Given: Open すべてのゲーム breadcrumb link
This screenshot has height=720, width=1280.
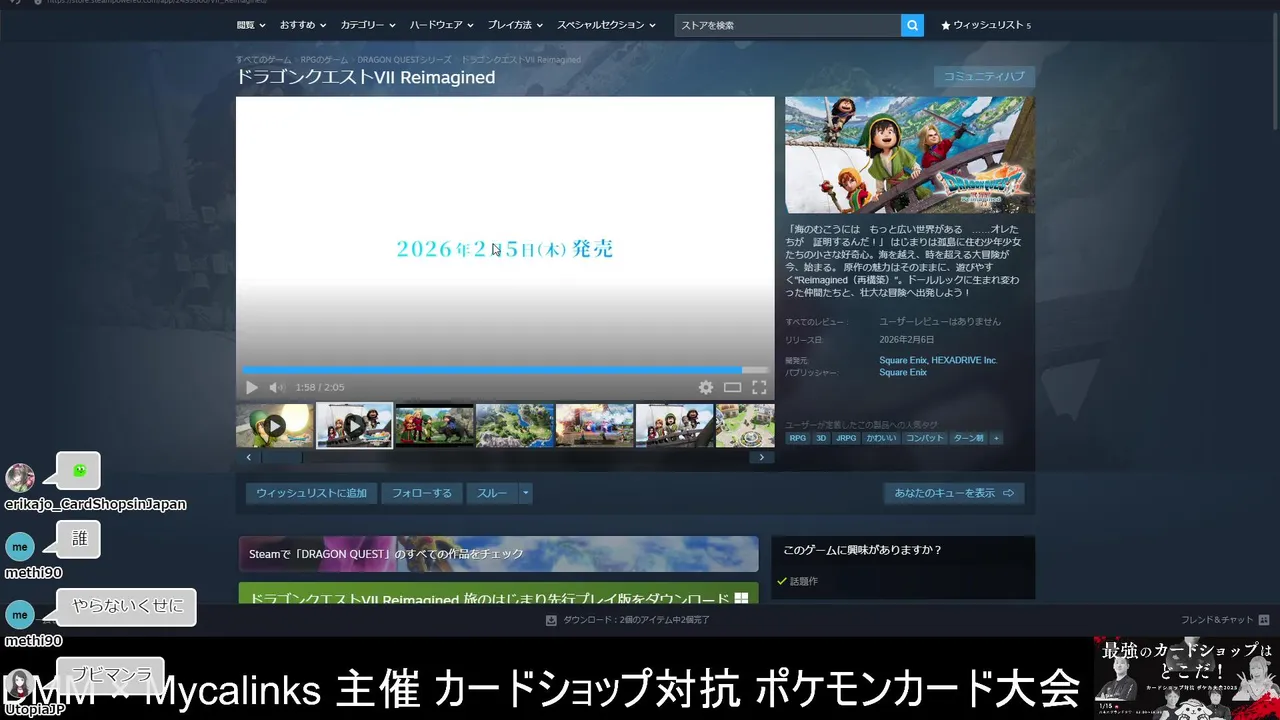Looking at the screenshot, I should pyautogui.click(x=264, y=60).
